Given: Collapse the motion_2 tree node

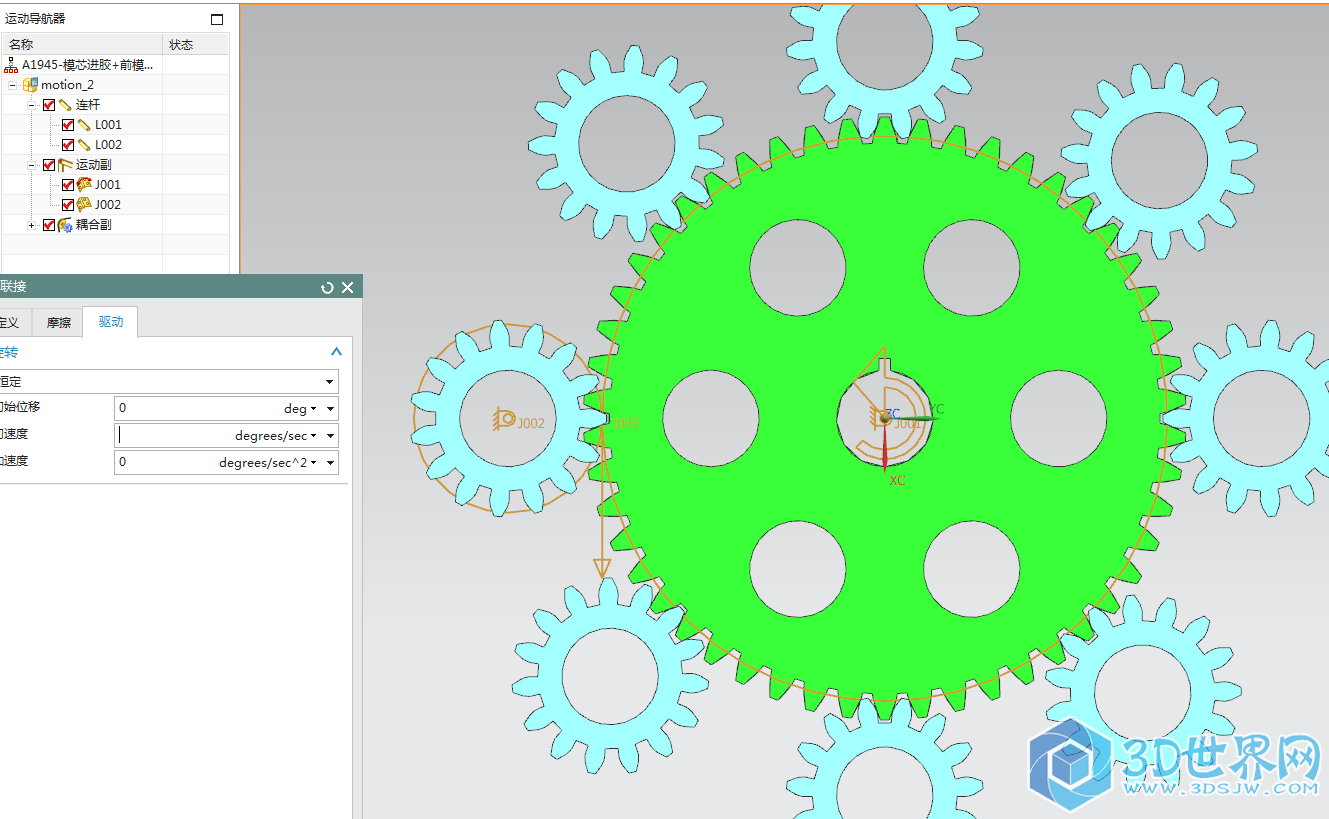Looking at the screenshot, I should (x=13, y=85).
